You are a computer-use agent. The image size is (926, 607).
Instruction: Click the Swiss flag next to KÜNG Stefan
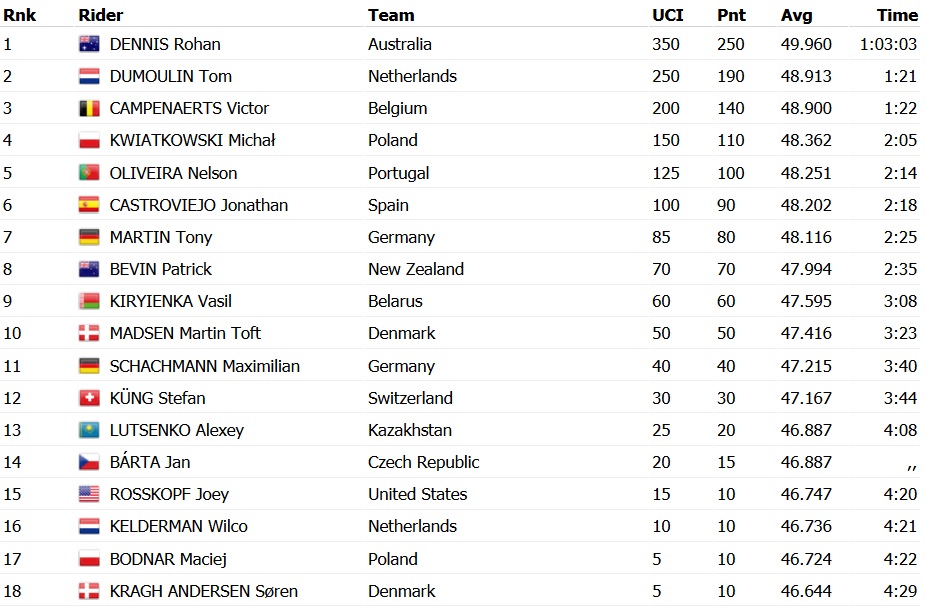click(89, 398)
